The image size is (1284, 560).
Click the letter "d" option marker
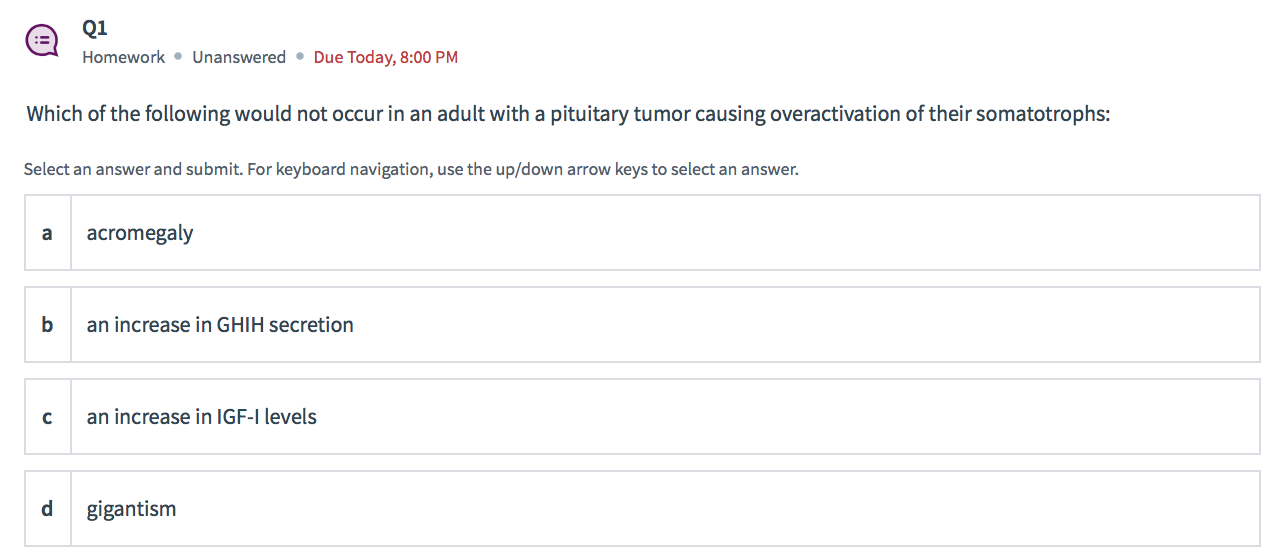pos(47,509)
